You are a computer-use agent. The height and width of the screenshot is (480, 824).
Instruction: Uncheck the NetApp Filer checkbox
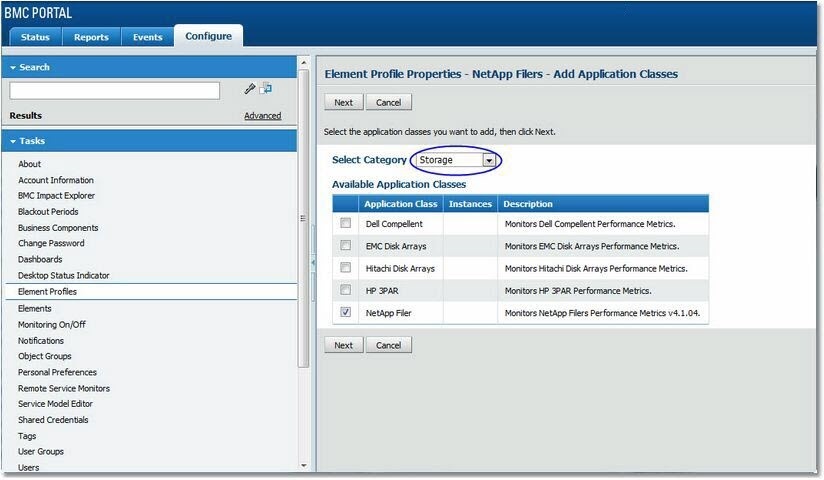pyautogui.click(x=345, y=312)
